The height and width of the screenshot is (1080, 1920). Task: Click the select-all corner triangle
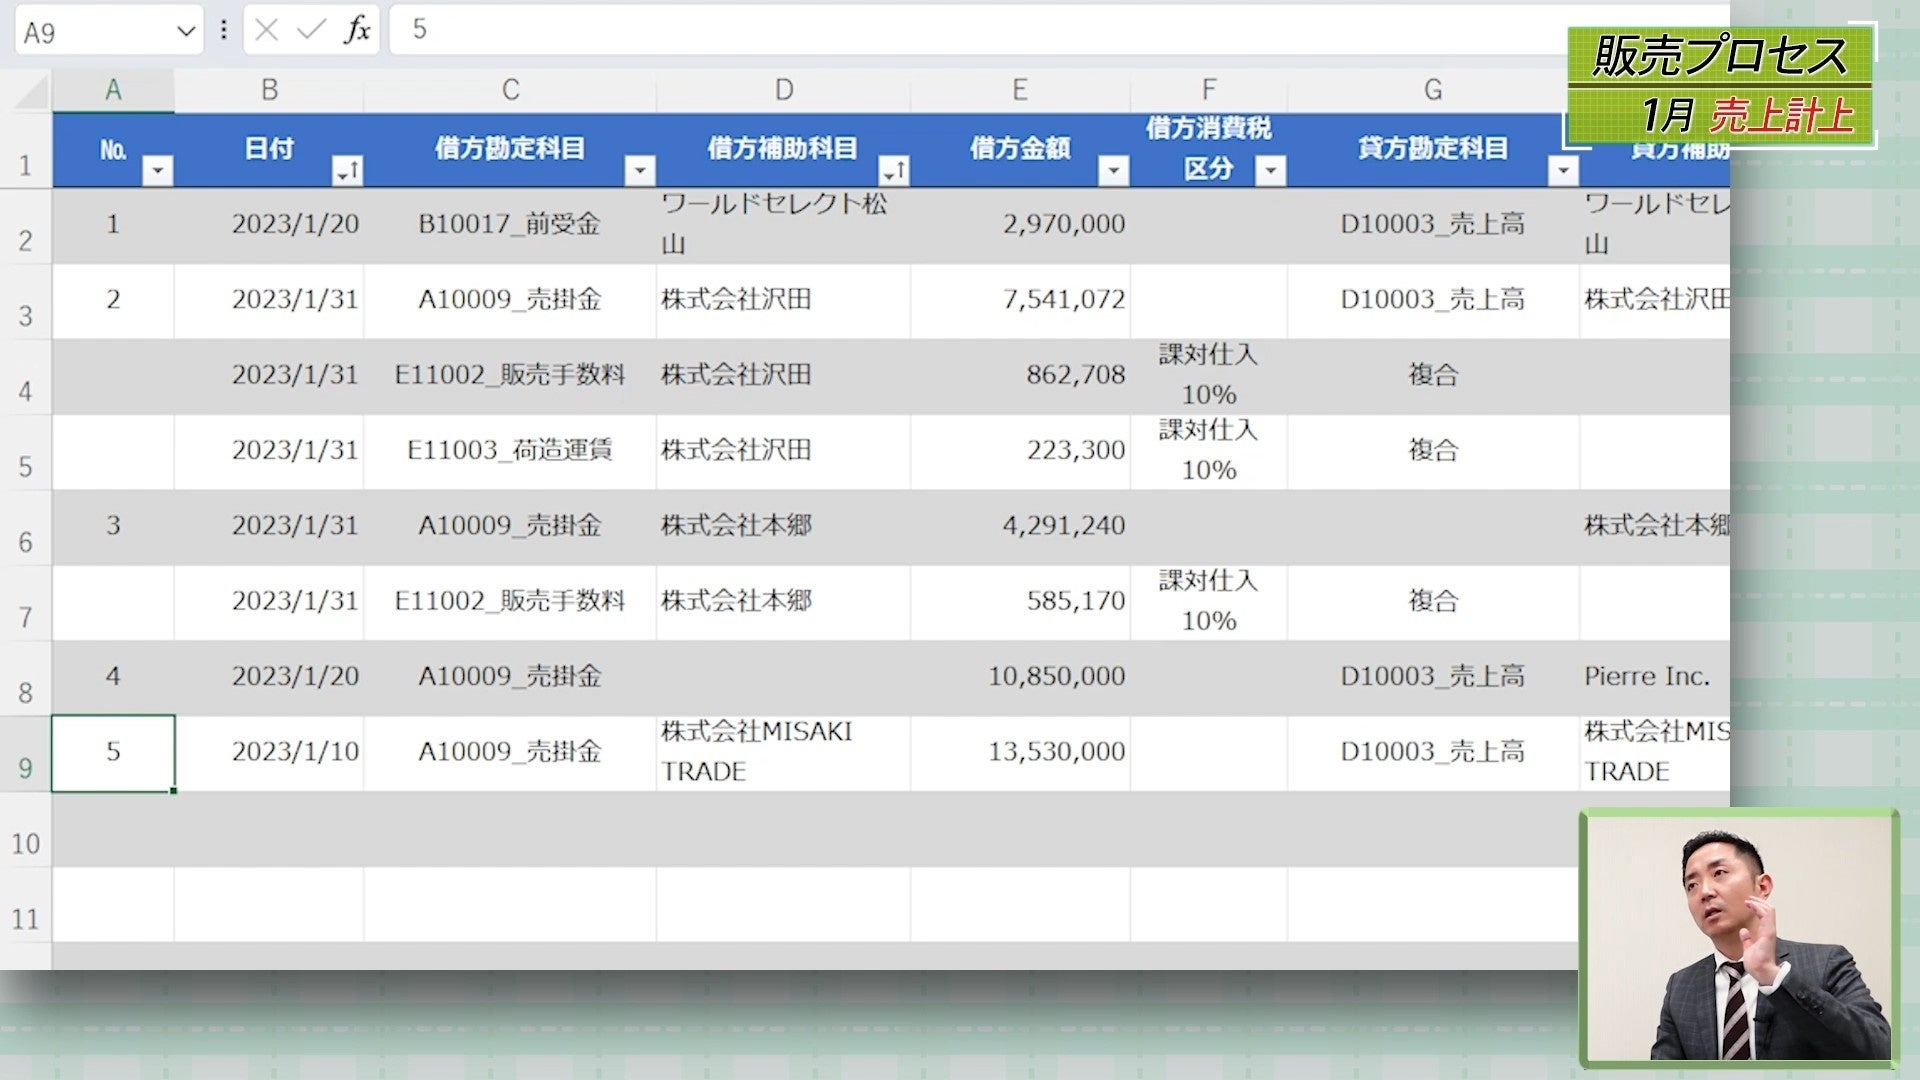click(32, 94)
